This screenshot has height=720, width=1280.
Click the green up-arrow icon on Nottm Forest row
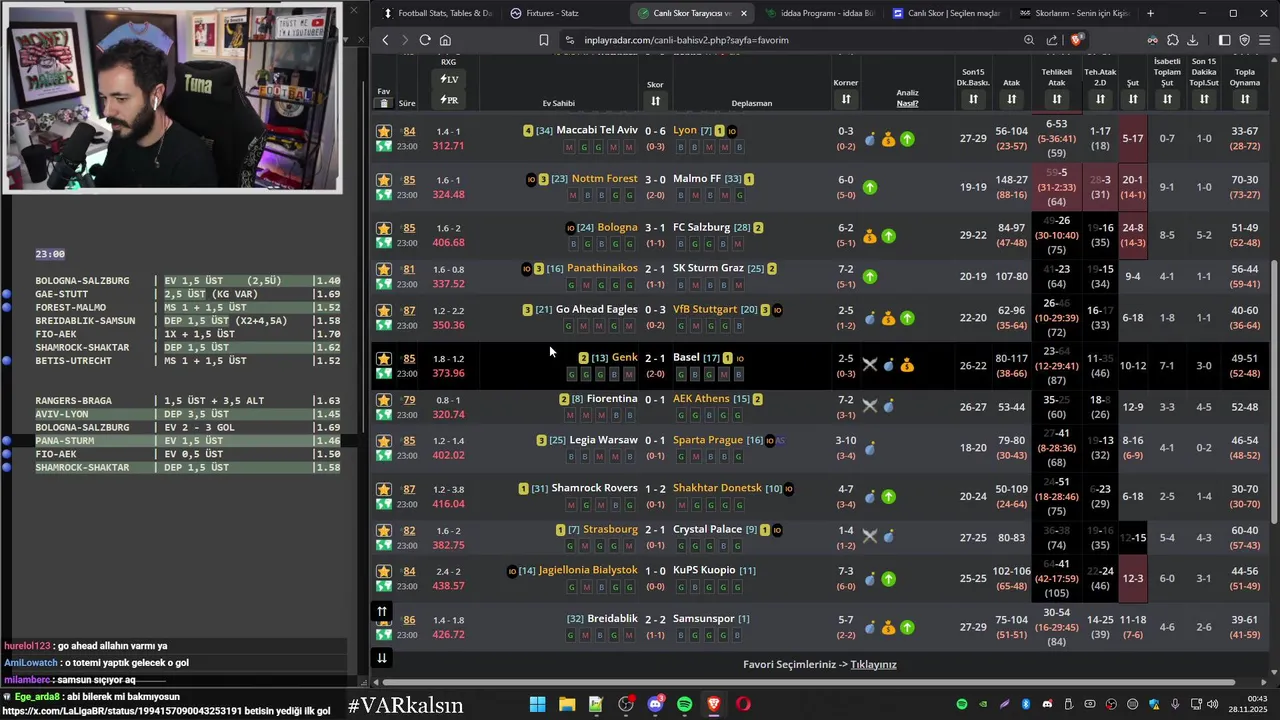870,187
